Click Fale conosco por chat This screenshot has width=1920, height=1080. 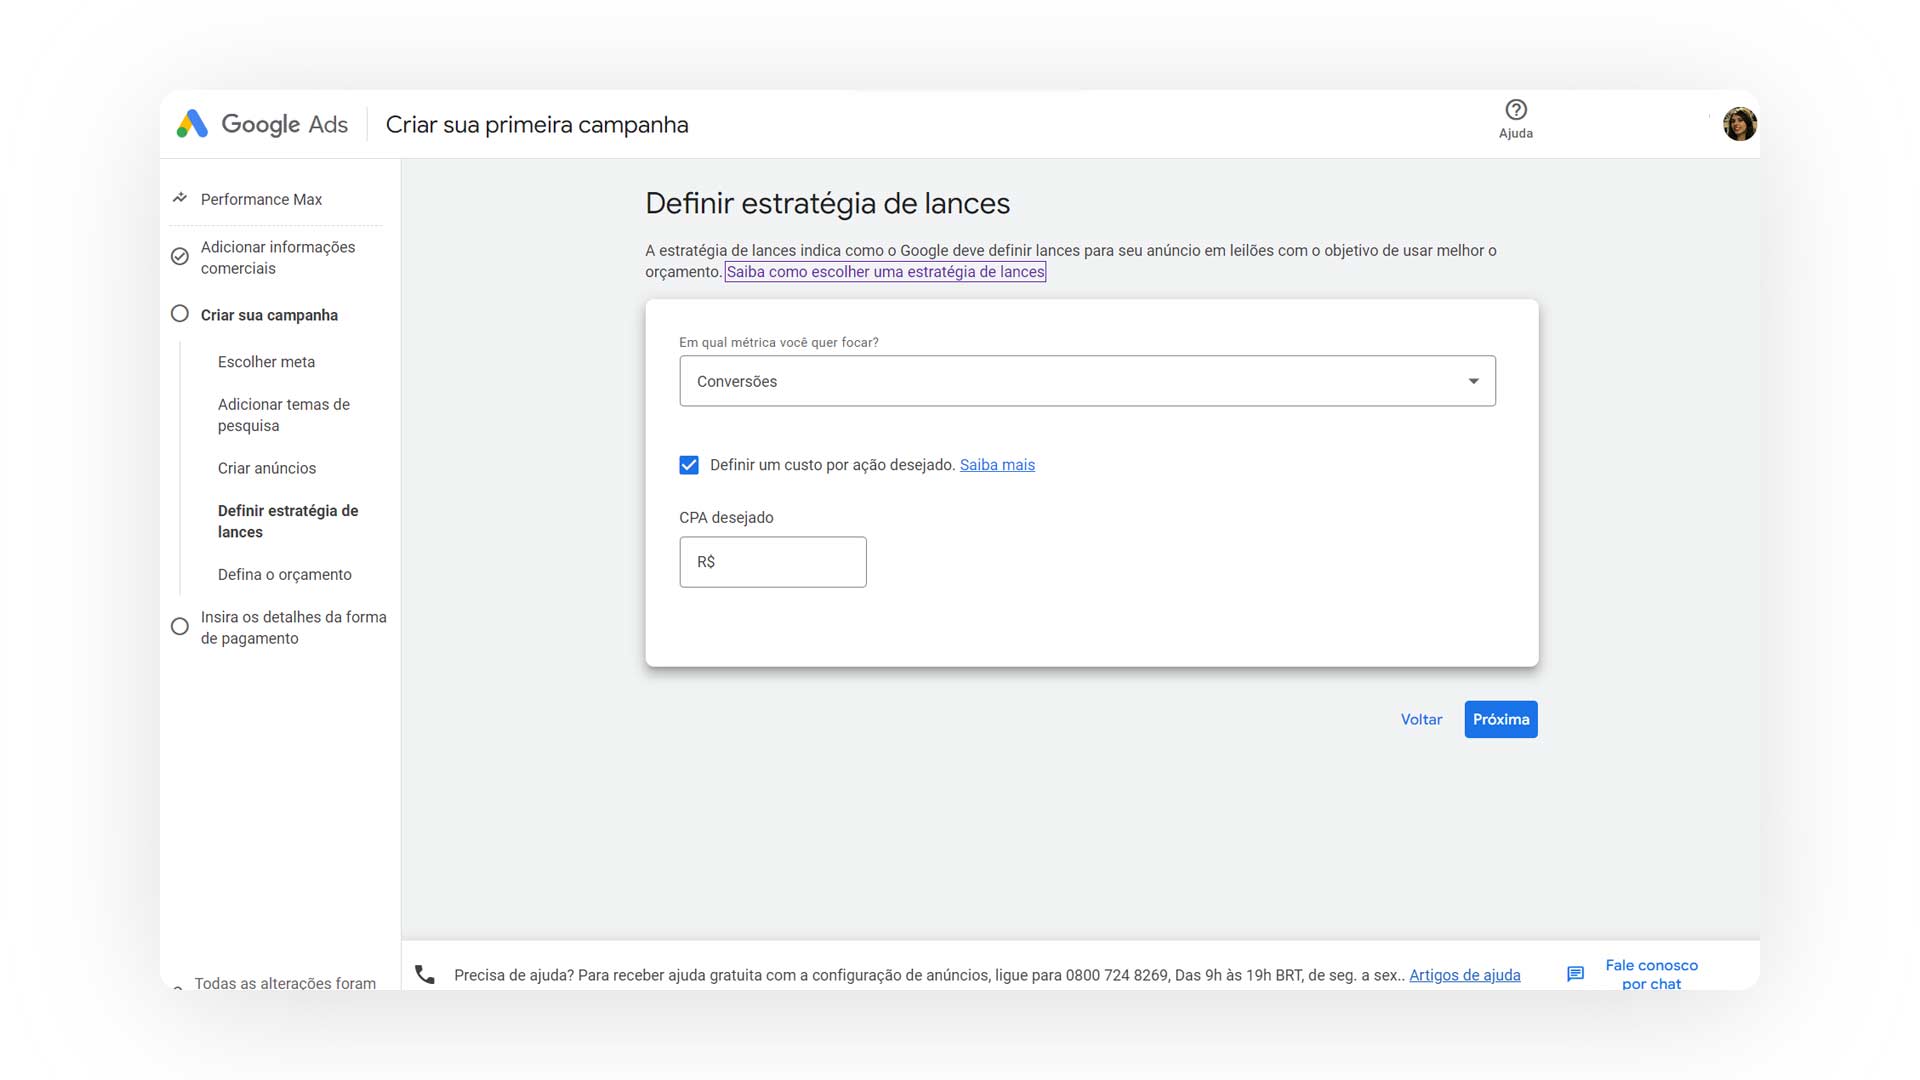click(x=1651, y=974)
